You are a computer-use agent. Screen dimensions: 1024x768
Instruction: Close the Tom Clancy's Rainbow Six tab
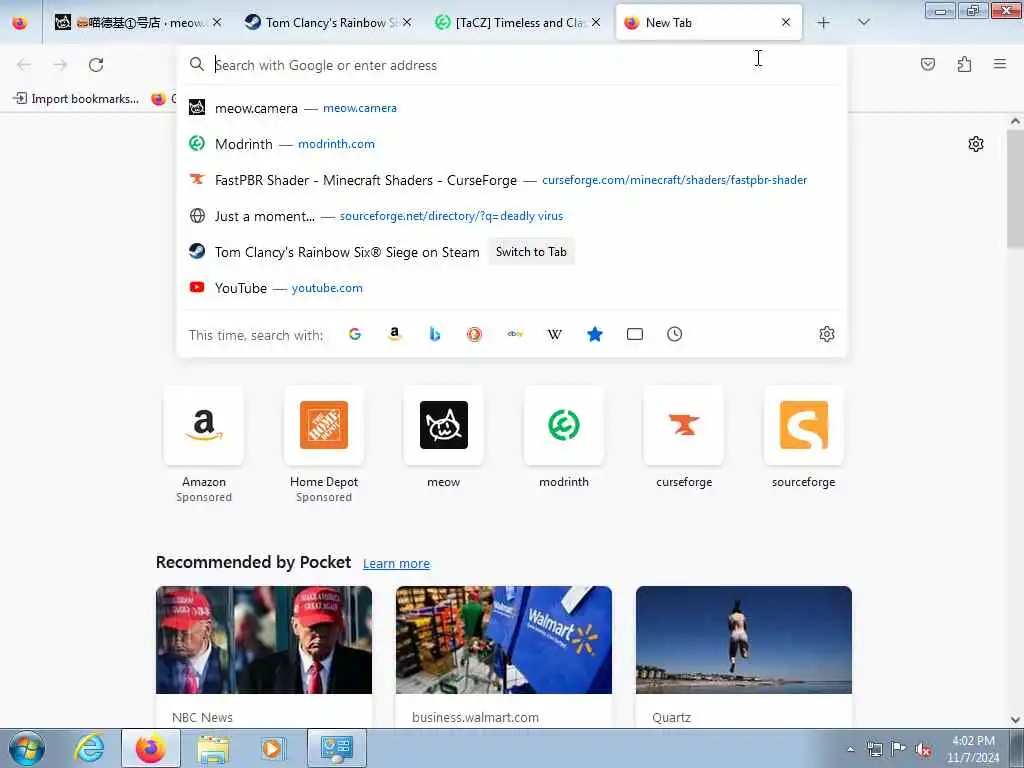[407, 22]
